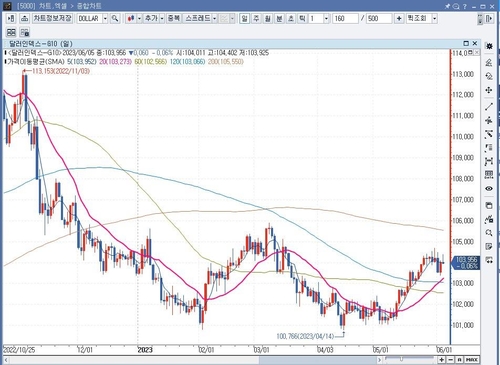
Task: Close the 달러인덱스 chart pane
Action: [x=475, y=43]
